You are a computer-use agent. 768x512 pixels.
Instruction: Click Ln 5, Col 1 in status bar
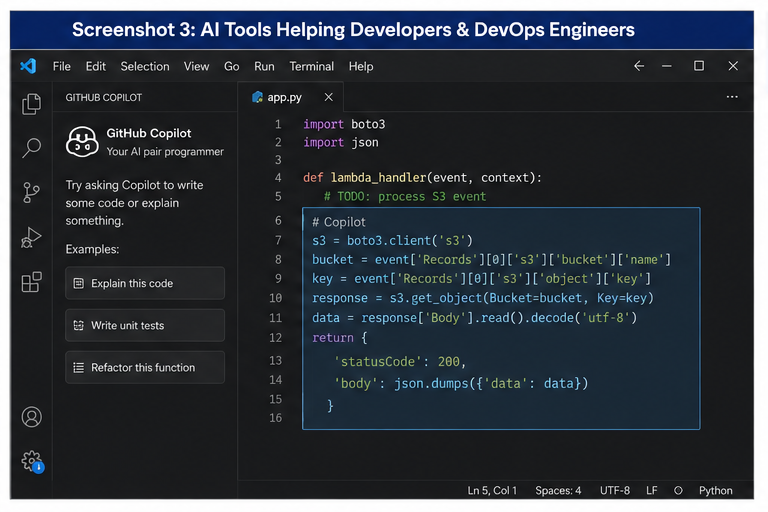point(492,490)
